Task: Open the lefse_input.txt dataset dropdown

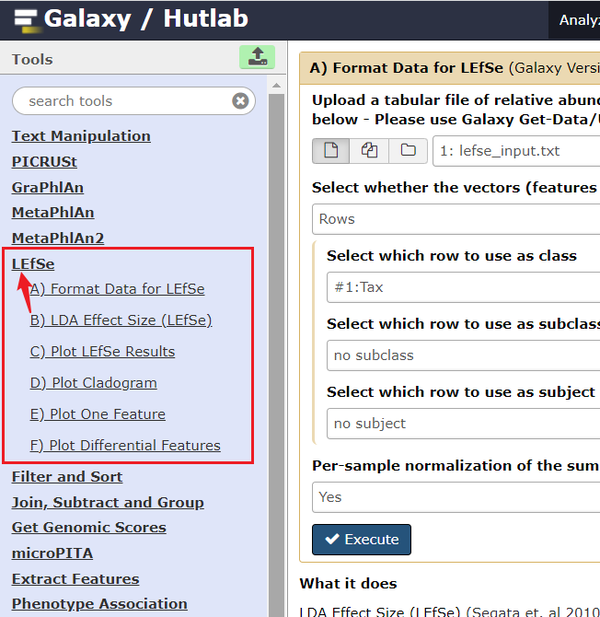Action: tap(515, 152)
